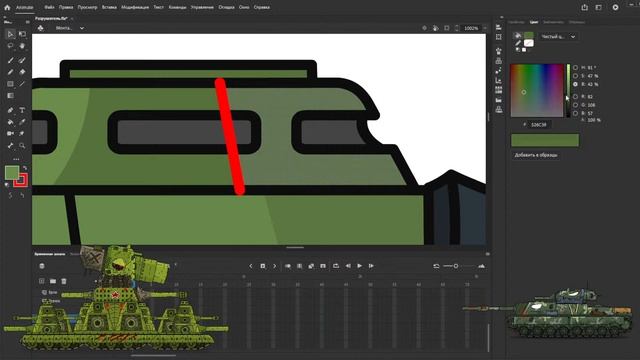The height and width of the screenshot is (360, 640).
Task: Select the Pen tool
Action: coord(11,110)
